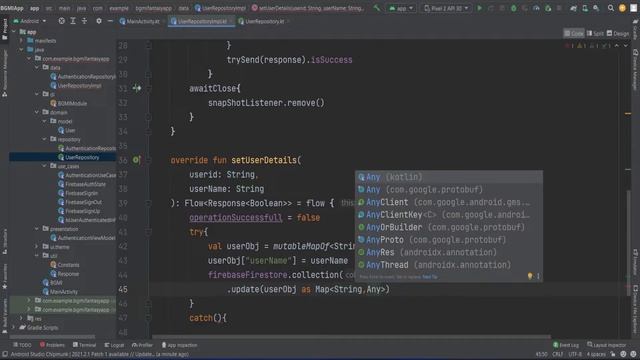Collapse the java folder
This screenshot has height=360, width=640.
point(22,50)
